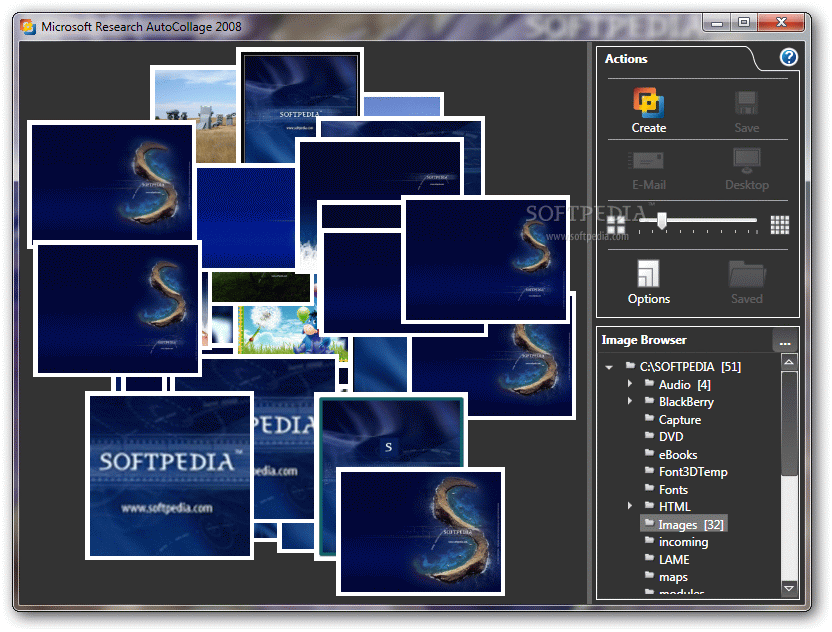Click the folder icon beside Audio
The image size is (832, 632).
pos(649,383)
